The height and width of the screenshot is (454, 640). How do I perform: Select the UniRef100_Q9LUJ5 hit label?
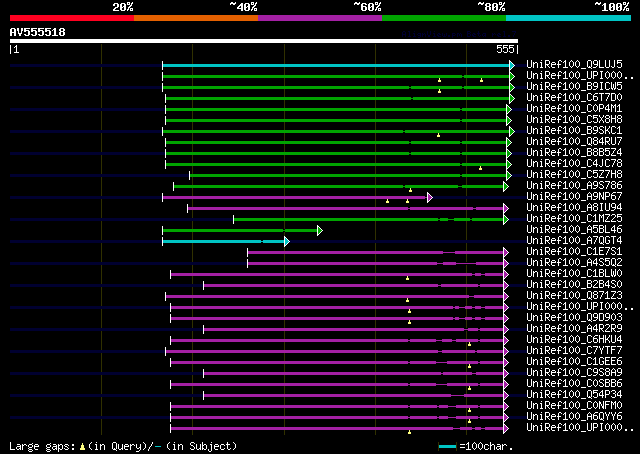pos(574,64)
